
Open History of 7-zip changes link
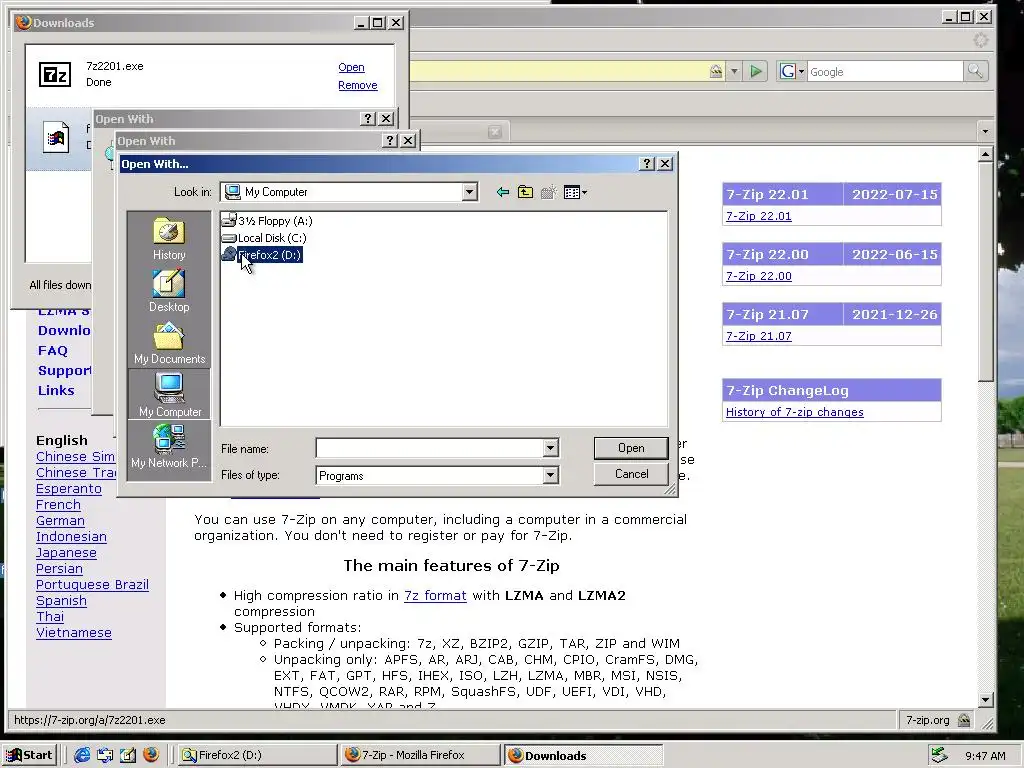794,412
